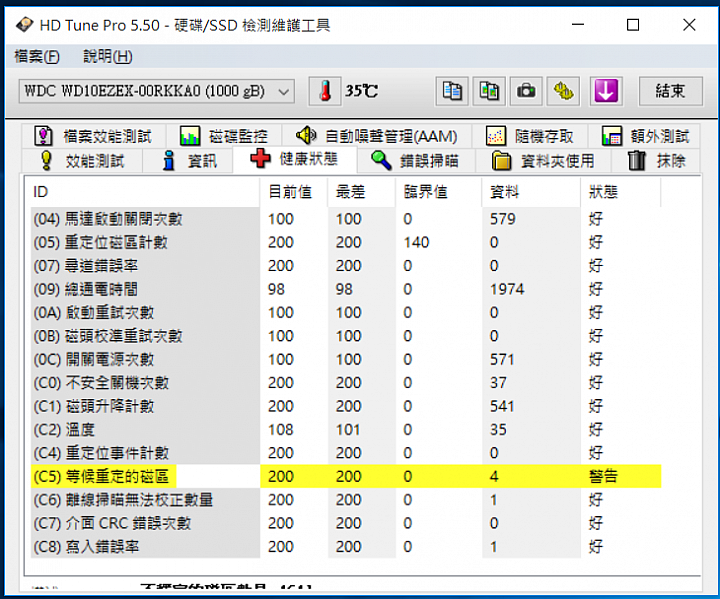The image size is (720, 599).
Task: Select the (C4) 重定位事件計數 row
Action: click(346, 453)
